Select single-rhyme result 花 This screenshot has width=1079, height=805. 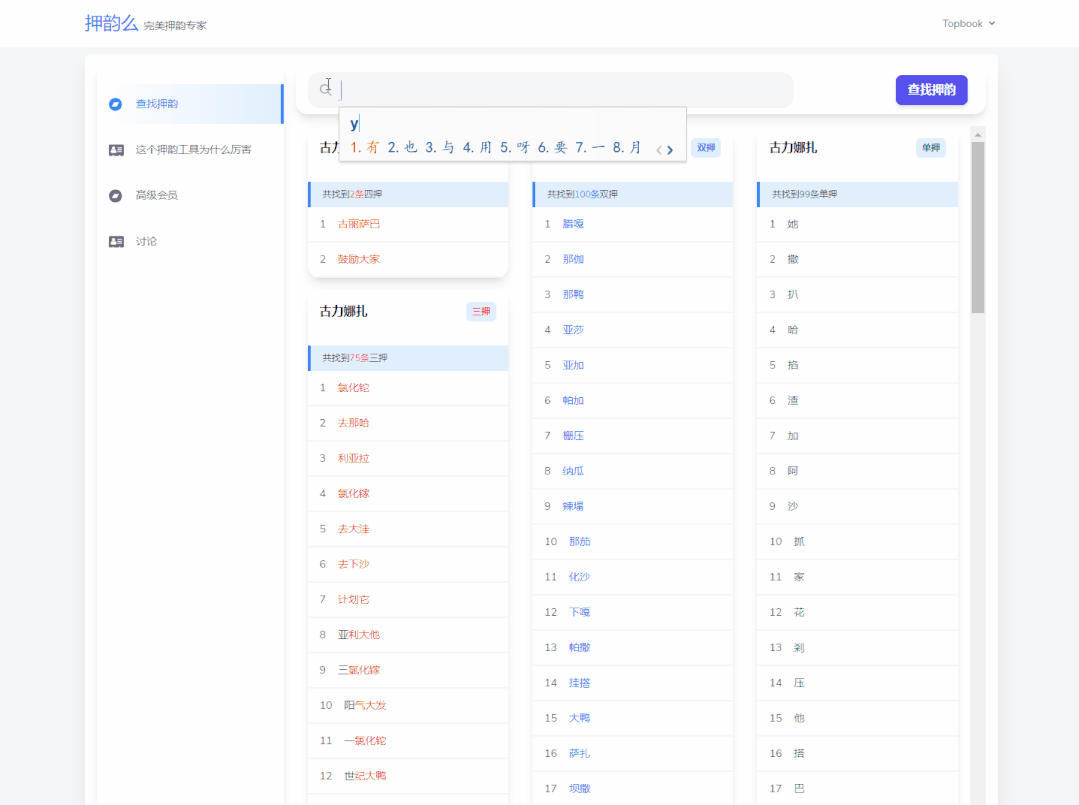click(799, 612)
